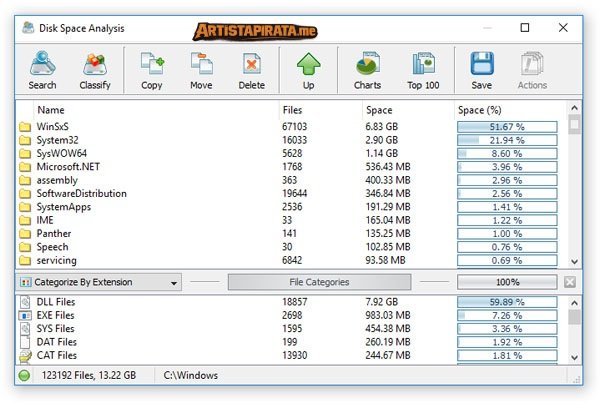
Task: Select the DLL Files category icon
Action: pyautogui.click(x=25, y=302)
